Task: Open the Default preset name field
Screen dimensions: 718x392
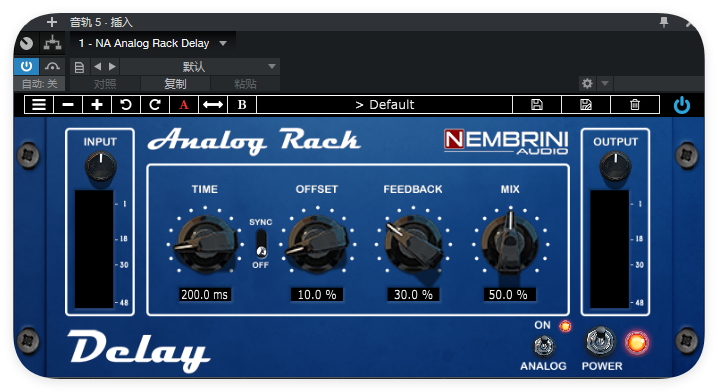Action: coord(384,104)
